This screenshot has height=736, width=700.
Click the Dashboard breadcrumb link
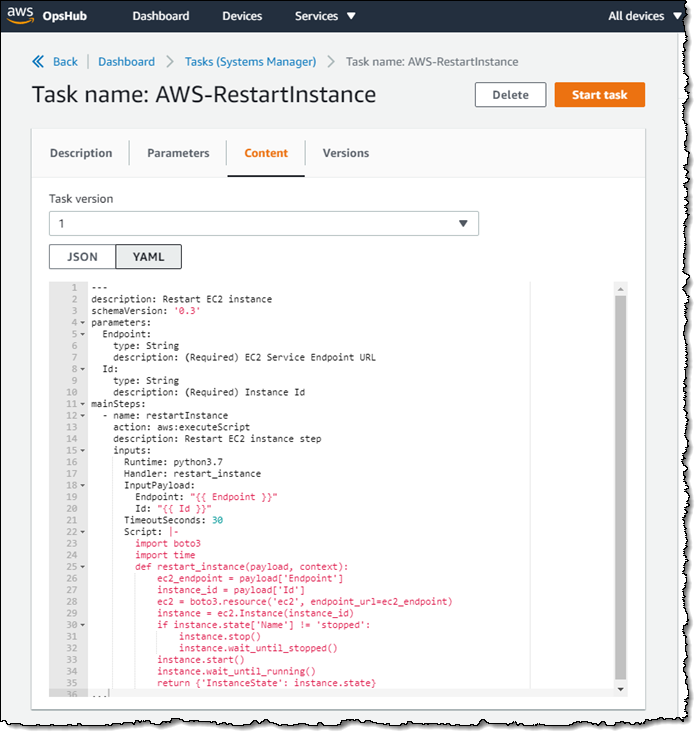(126, 61)
